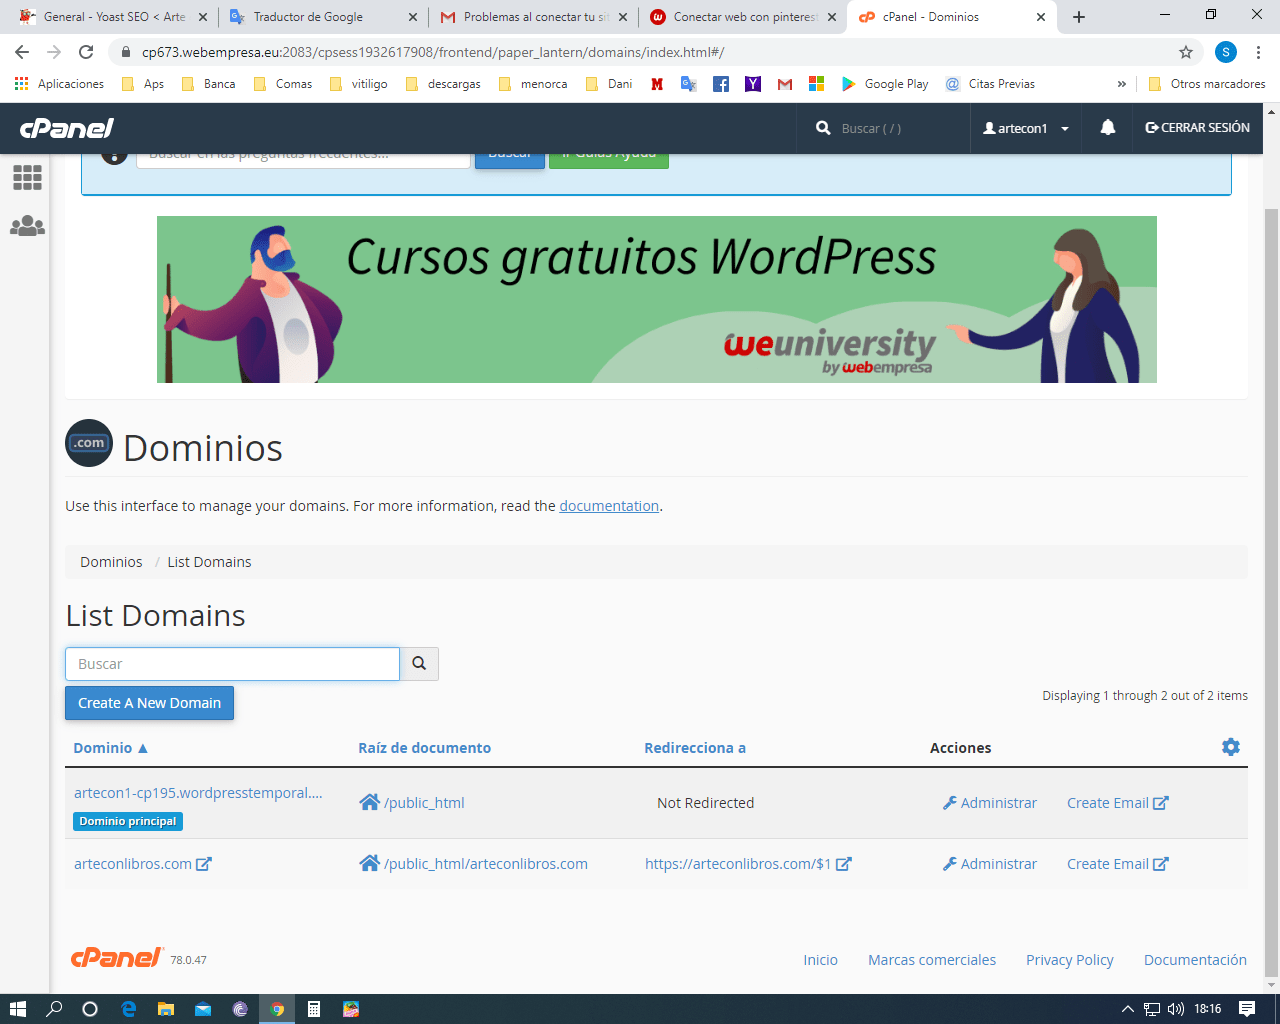Open the Windows Start menu

point(17,1009)
